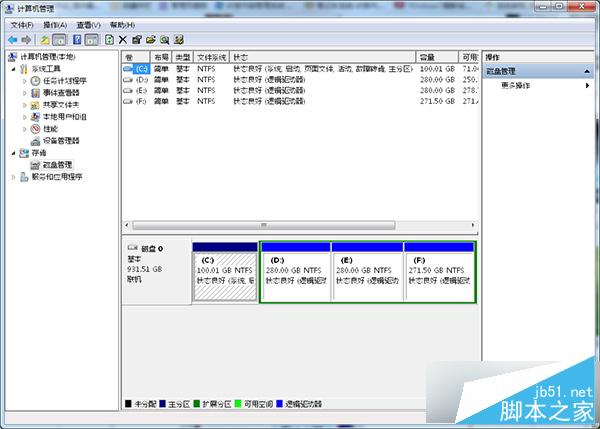Click the black X delete toolbar icon

pyautogui.click(x=122, y=40)
